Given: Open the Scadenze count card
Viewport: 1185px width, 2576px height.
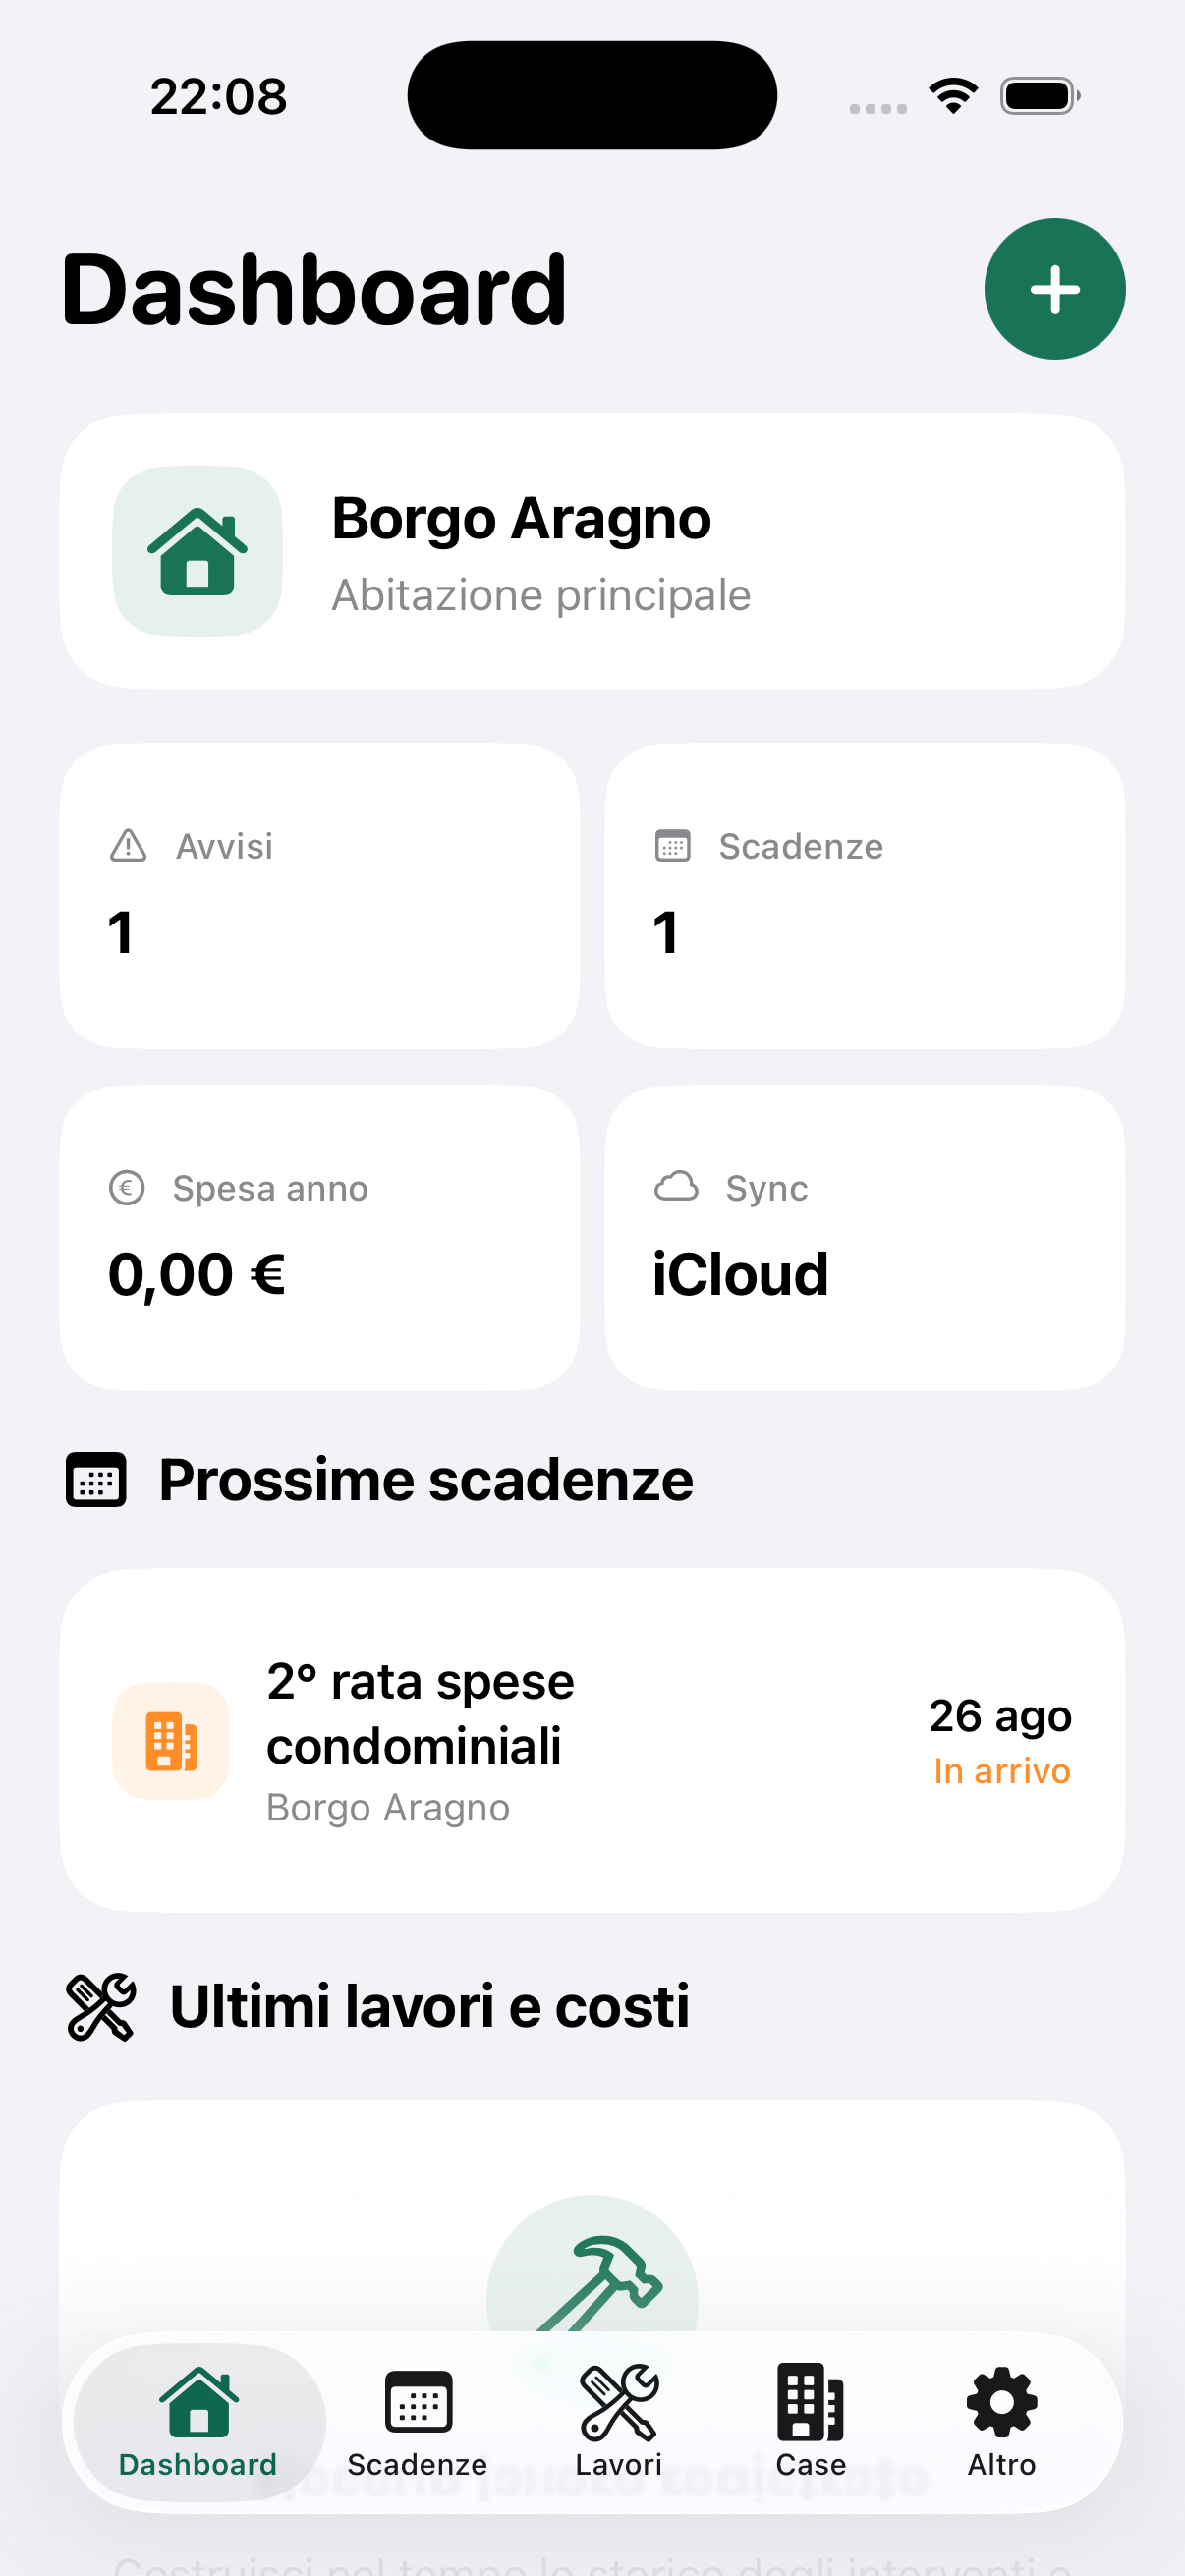Looking at the screenshot, I should (865, 896).
